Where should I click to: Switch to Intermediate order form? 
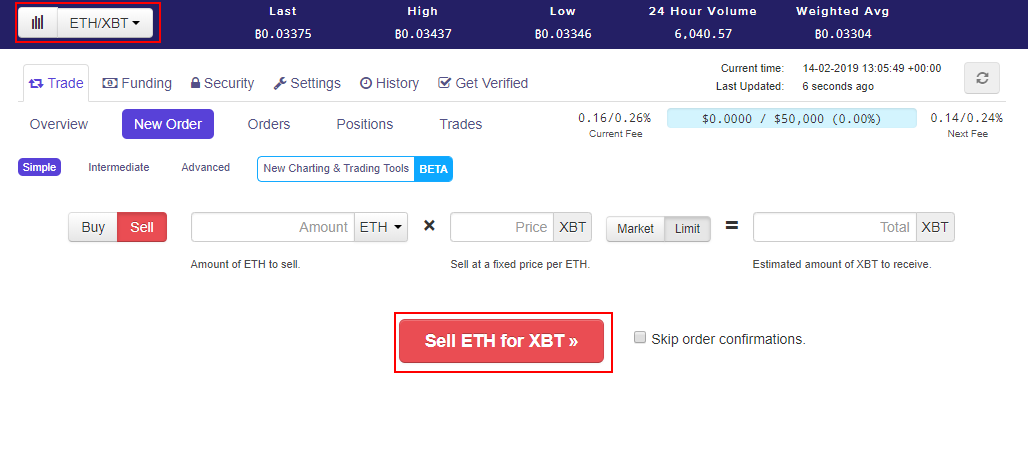(119, 167)
